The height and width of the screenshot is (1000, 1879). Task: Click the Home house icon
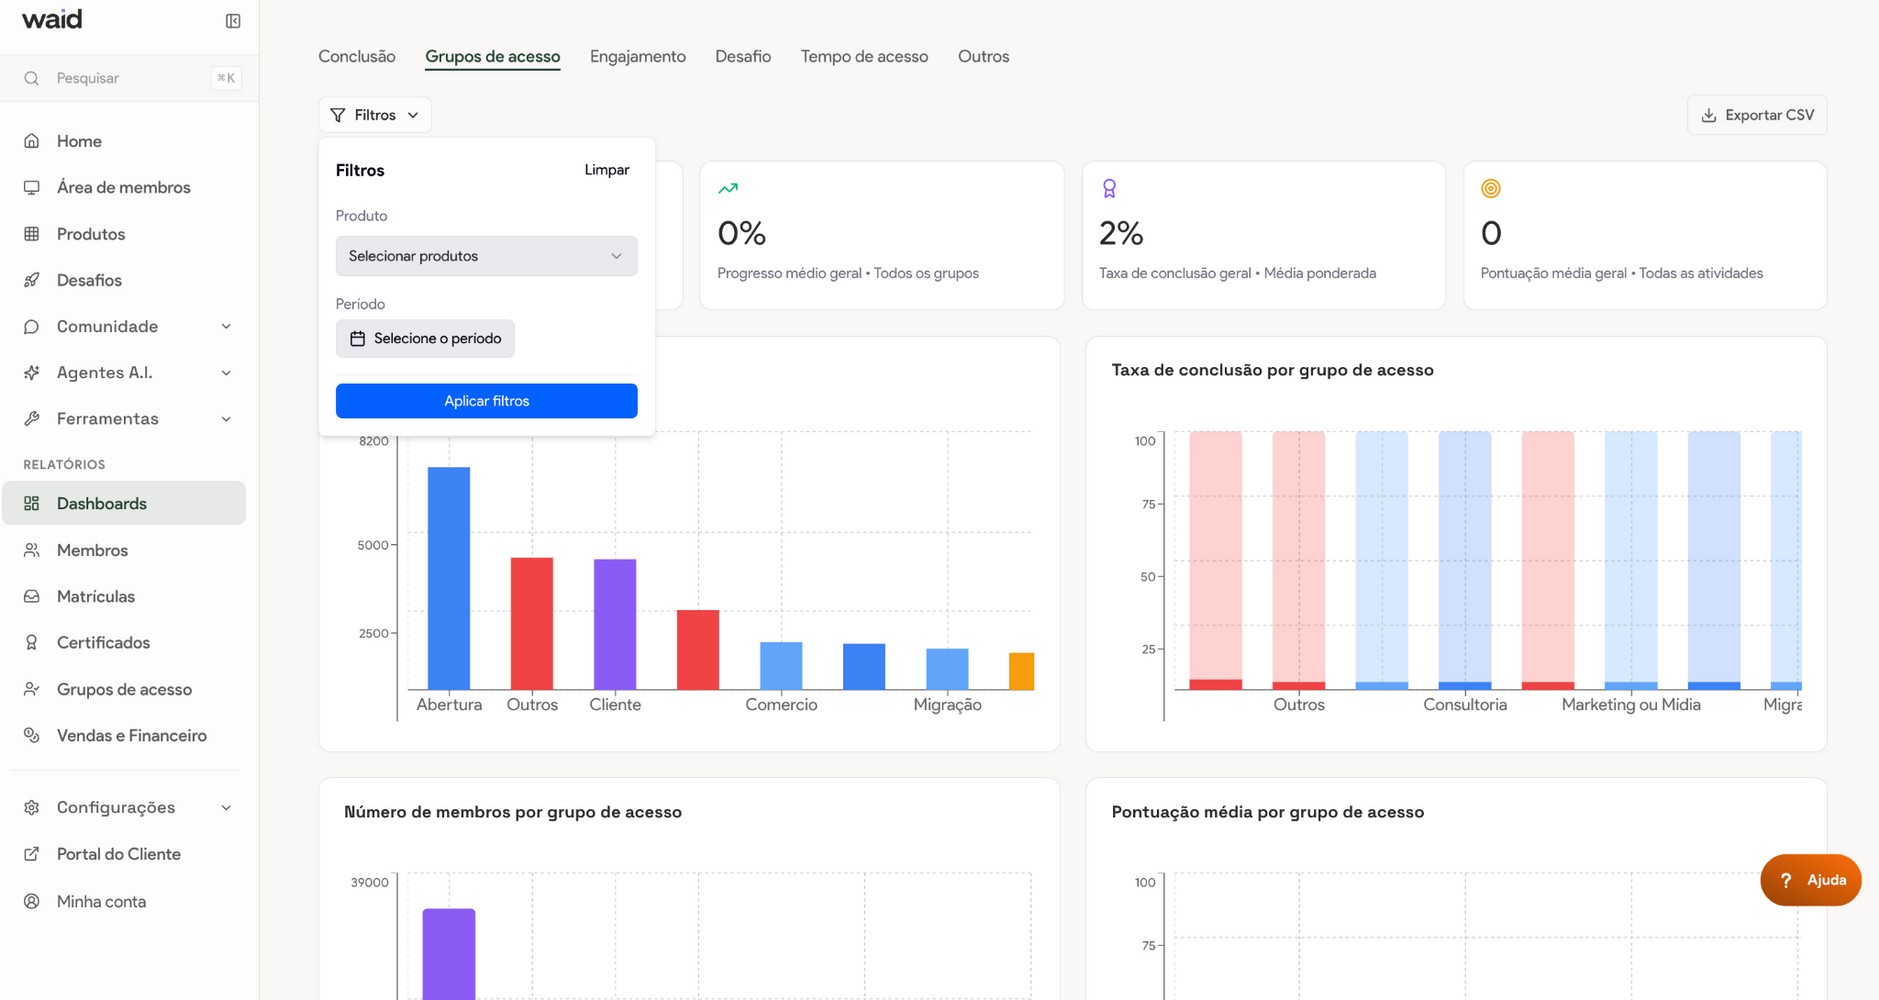(32, 141)
